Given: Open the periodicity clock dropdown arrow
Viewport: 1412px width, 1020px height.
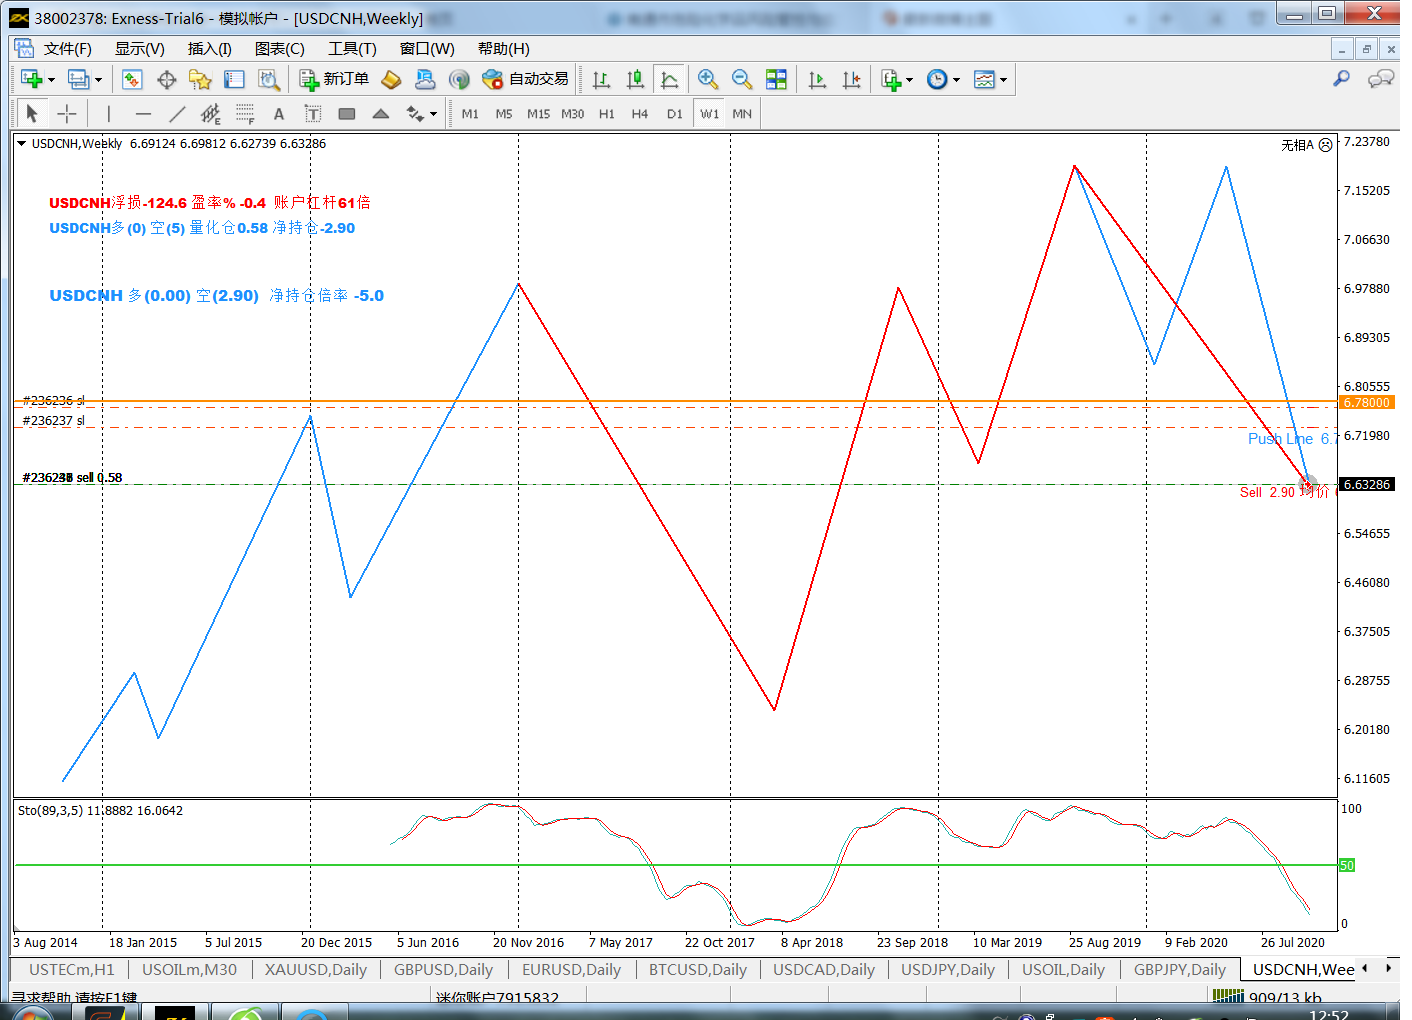Looking at the screenshot, I should [x=957, y=80].
